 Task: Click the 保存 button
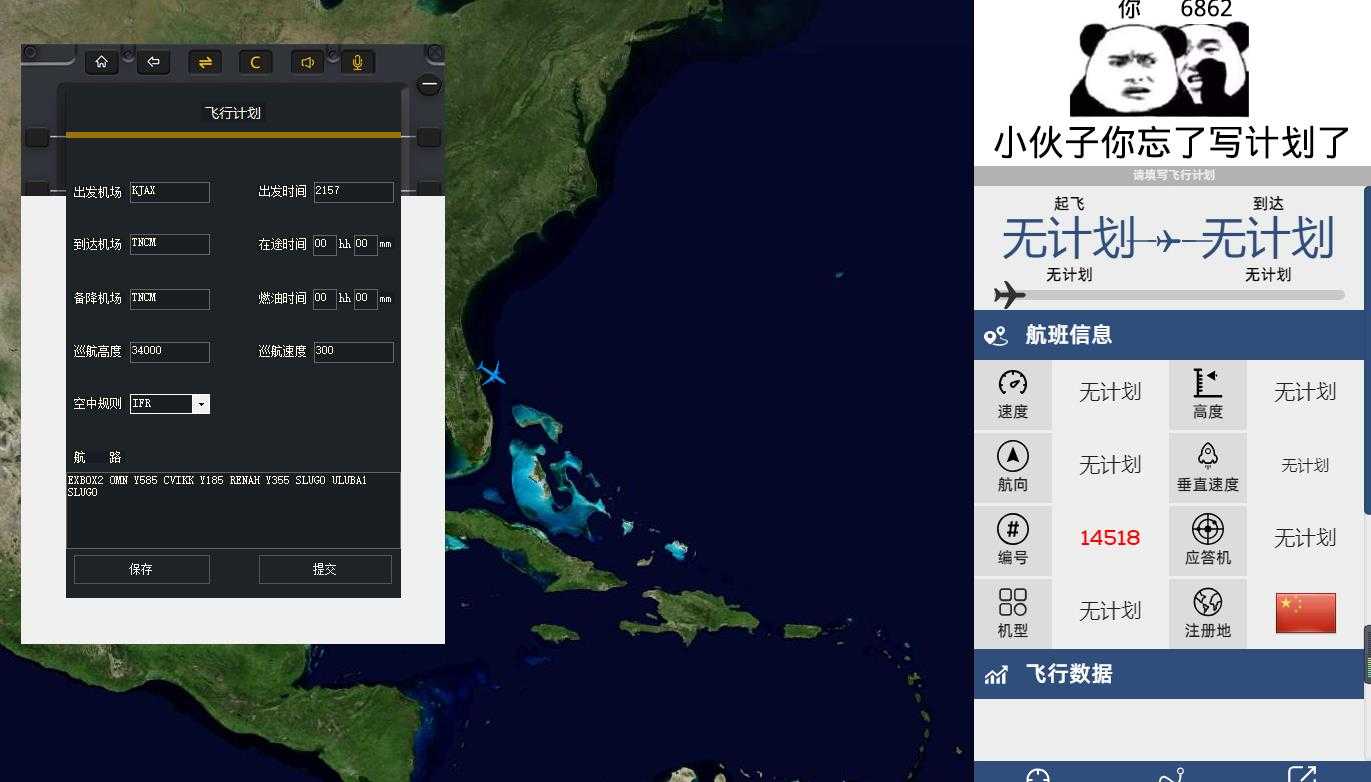(x=141, y=569)
